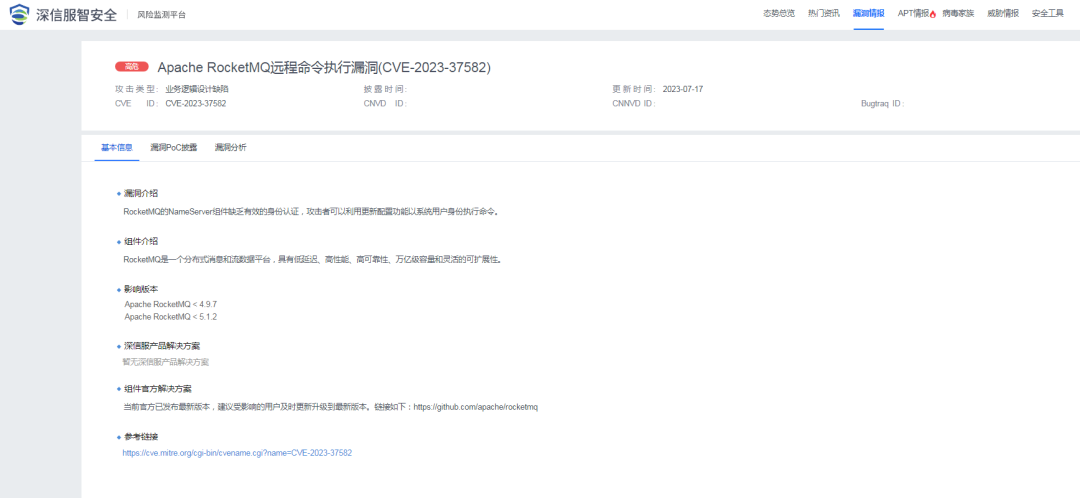Click the CNNVD ID label
This screenshot has height=498, width=1080.
coord(633,103)
